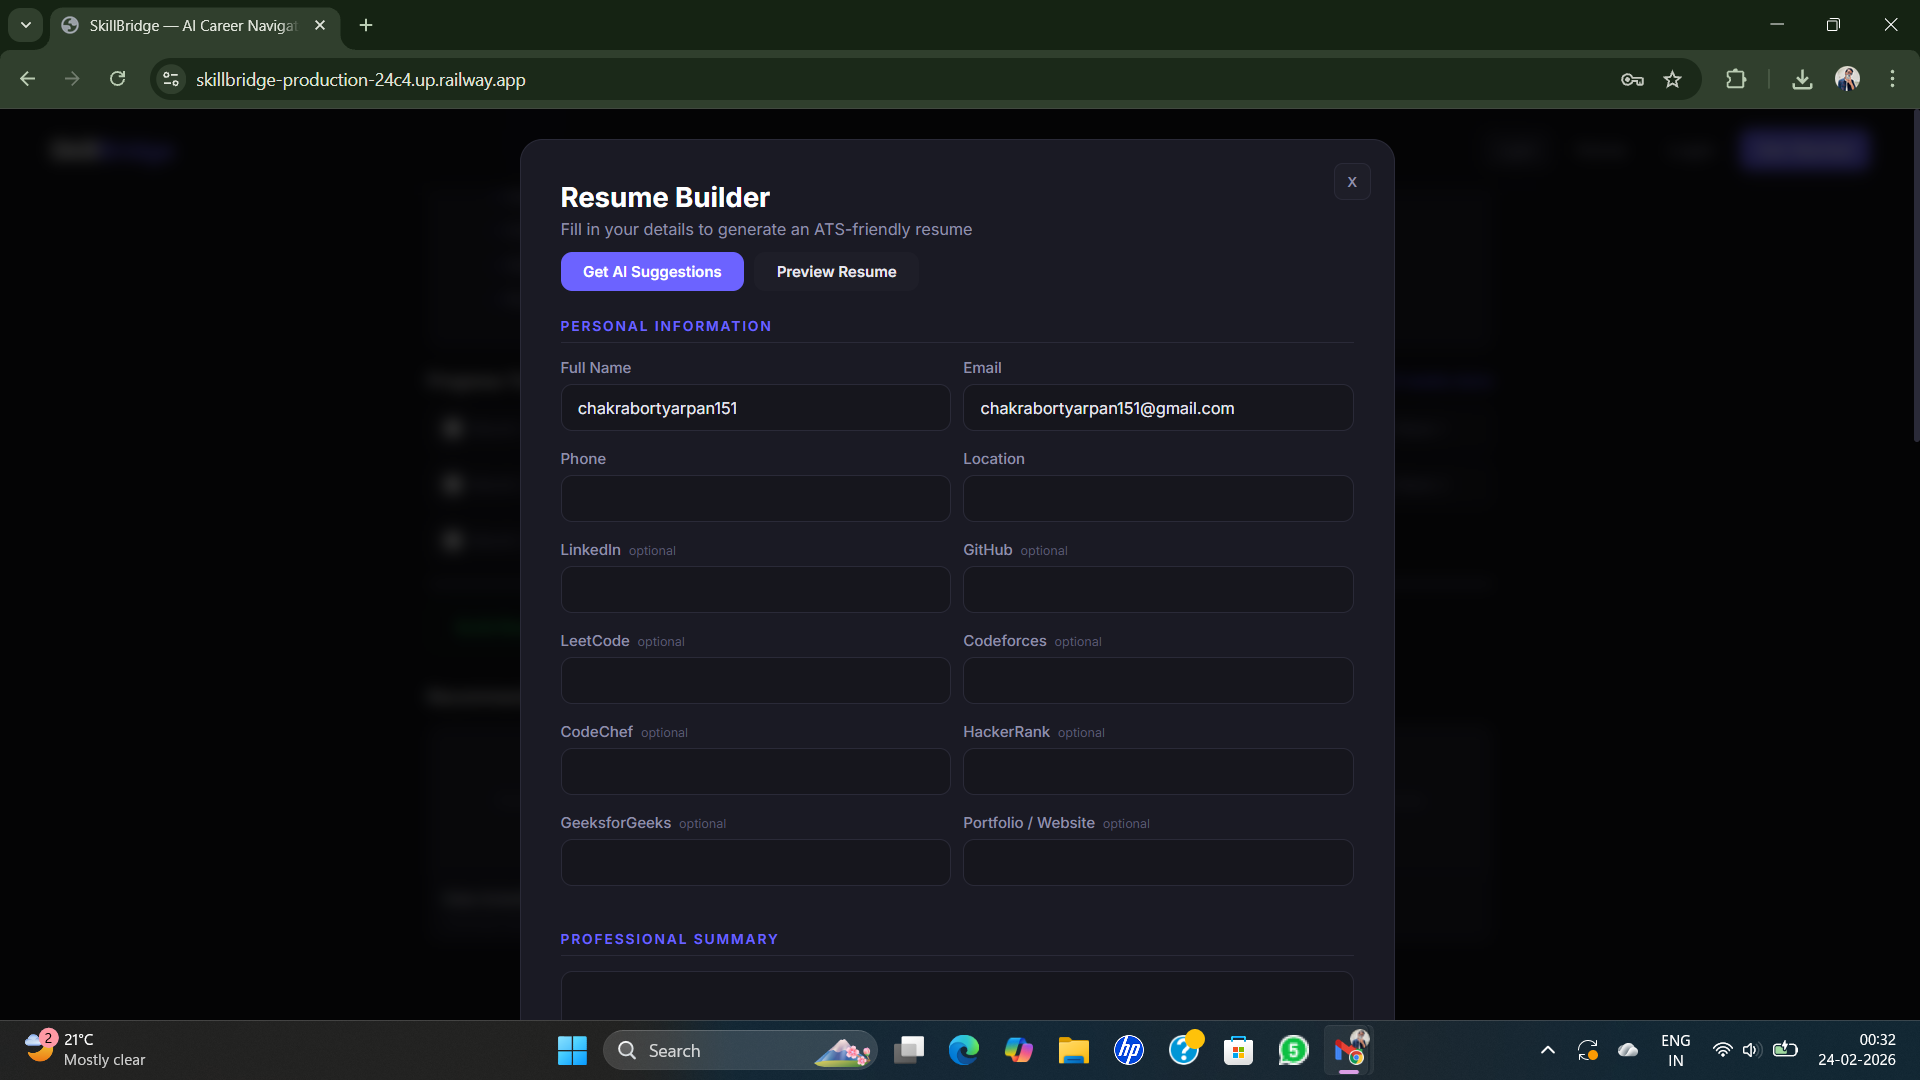Show hidden system tray icons chevron

(1547, 1050)
